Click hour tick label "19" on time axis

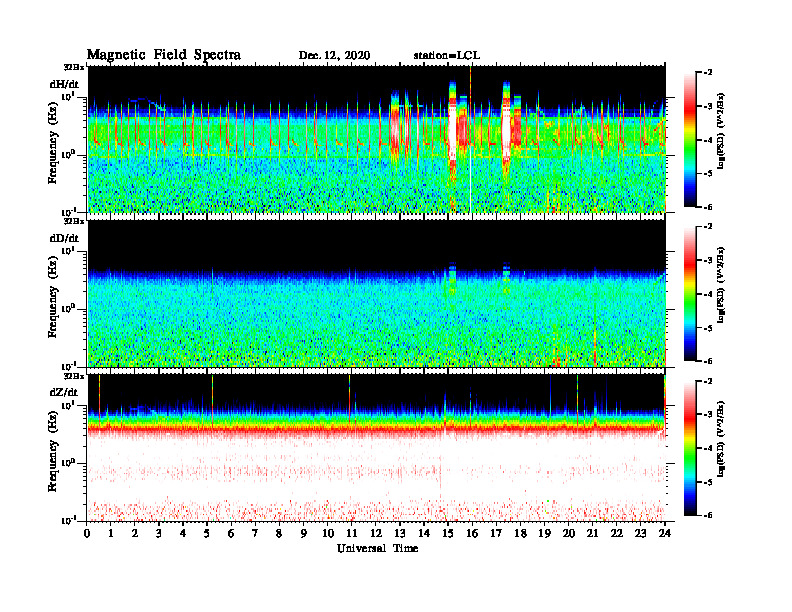[x=544, y=534]
